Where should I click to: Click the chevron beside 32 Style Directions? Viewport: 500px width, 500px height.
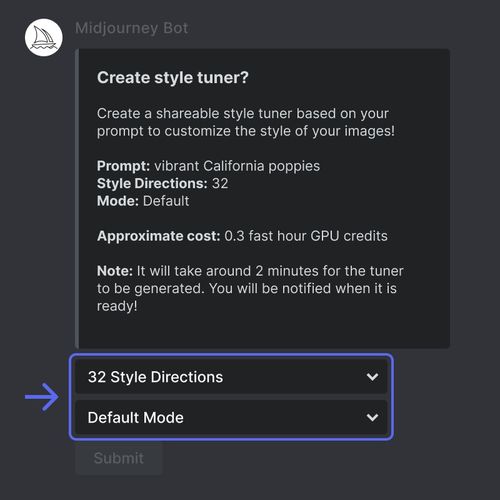(x=372, y=377)
